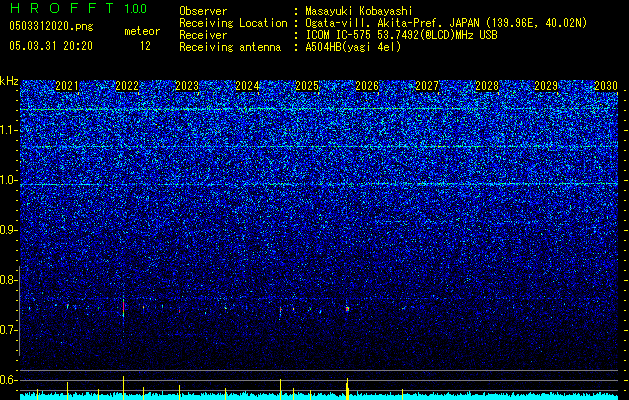Click the HROFFT 1.00 title text
The height and width of the screenshot is (400, 629).
point(78,8)
